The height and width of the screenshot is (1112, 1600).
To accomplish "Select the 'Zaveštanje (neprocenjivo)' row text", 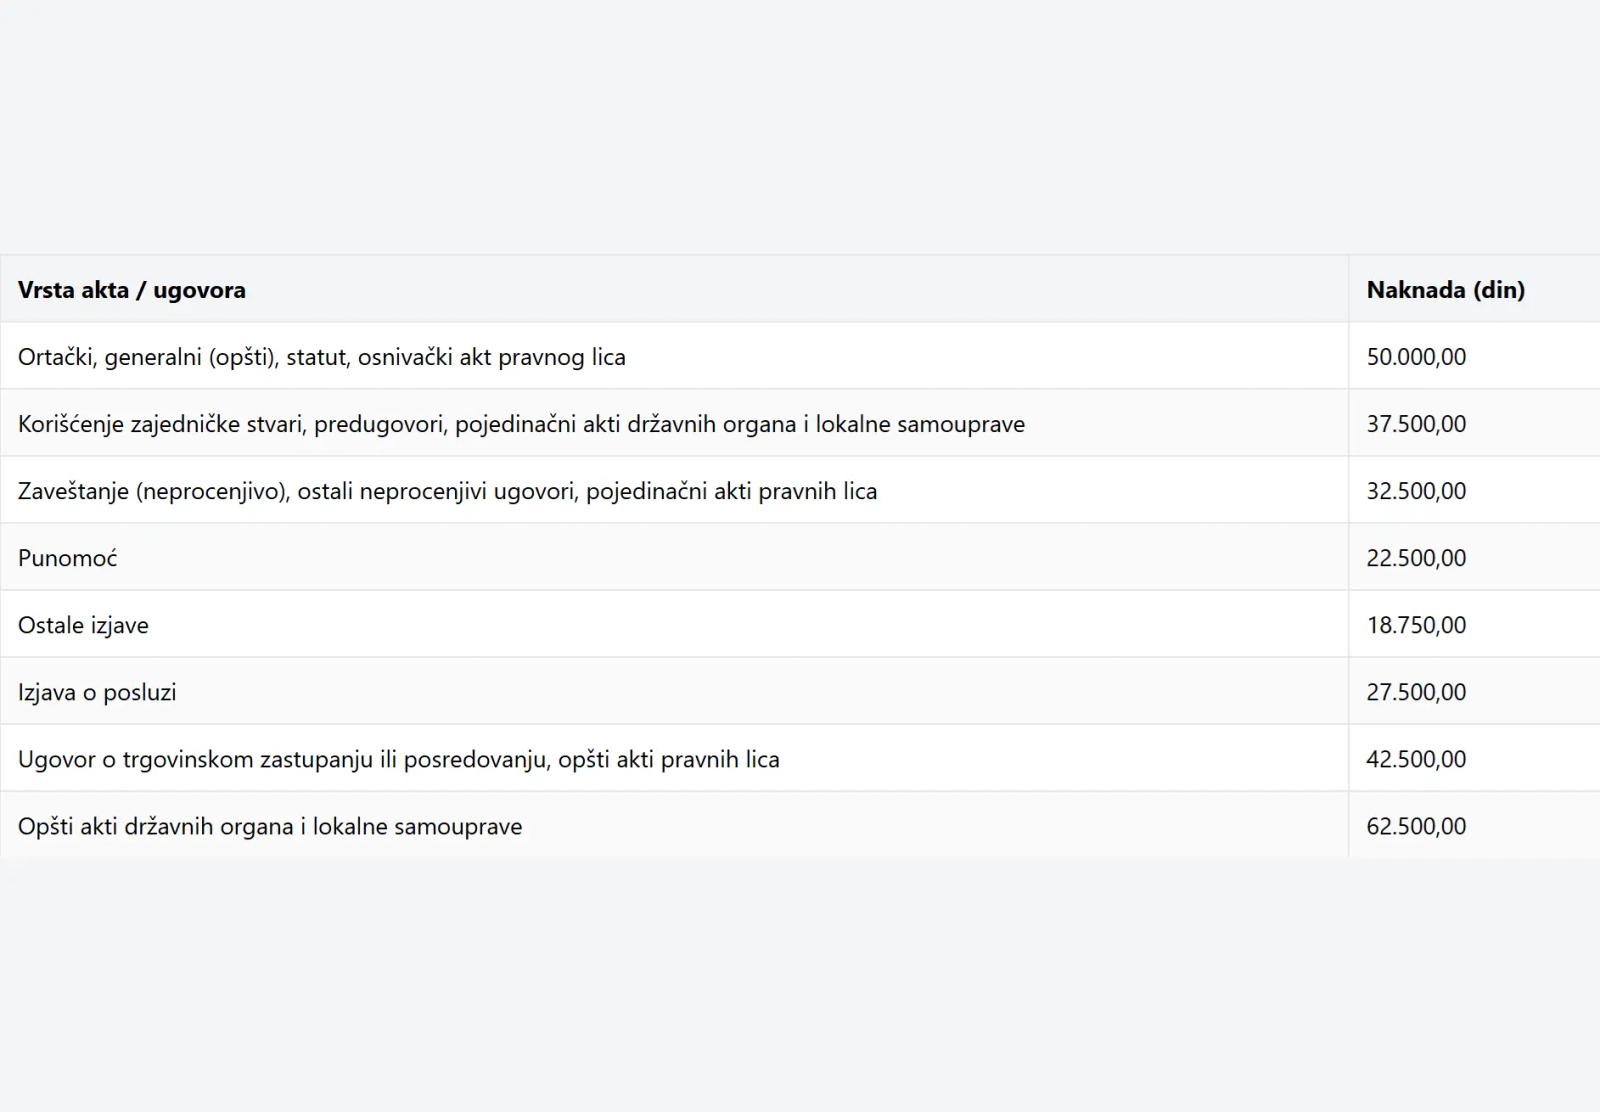I will 447,491.
